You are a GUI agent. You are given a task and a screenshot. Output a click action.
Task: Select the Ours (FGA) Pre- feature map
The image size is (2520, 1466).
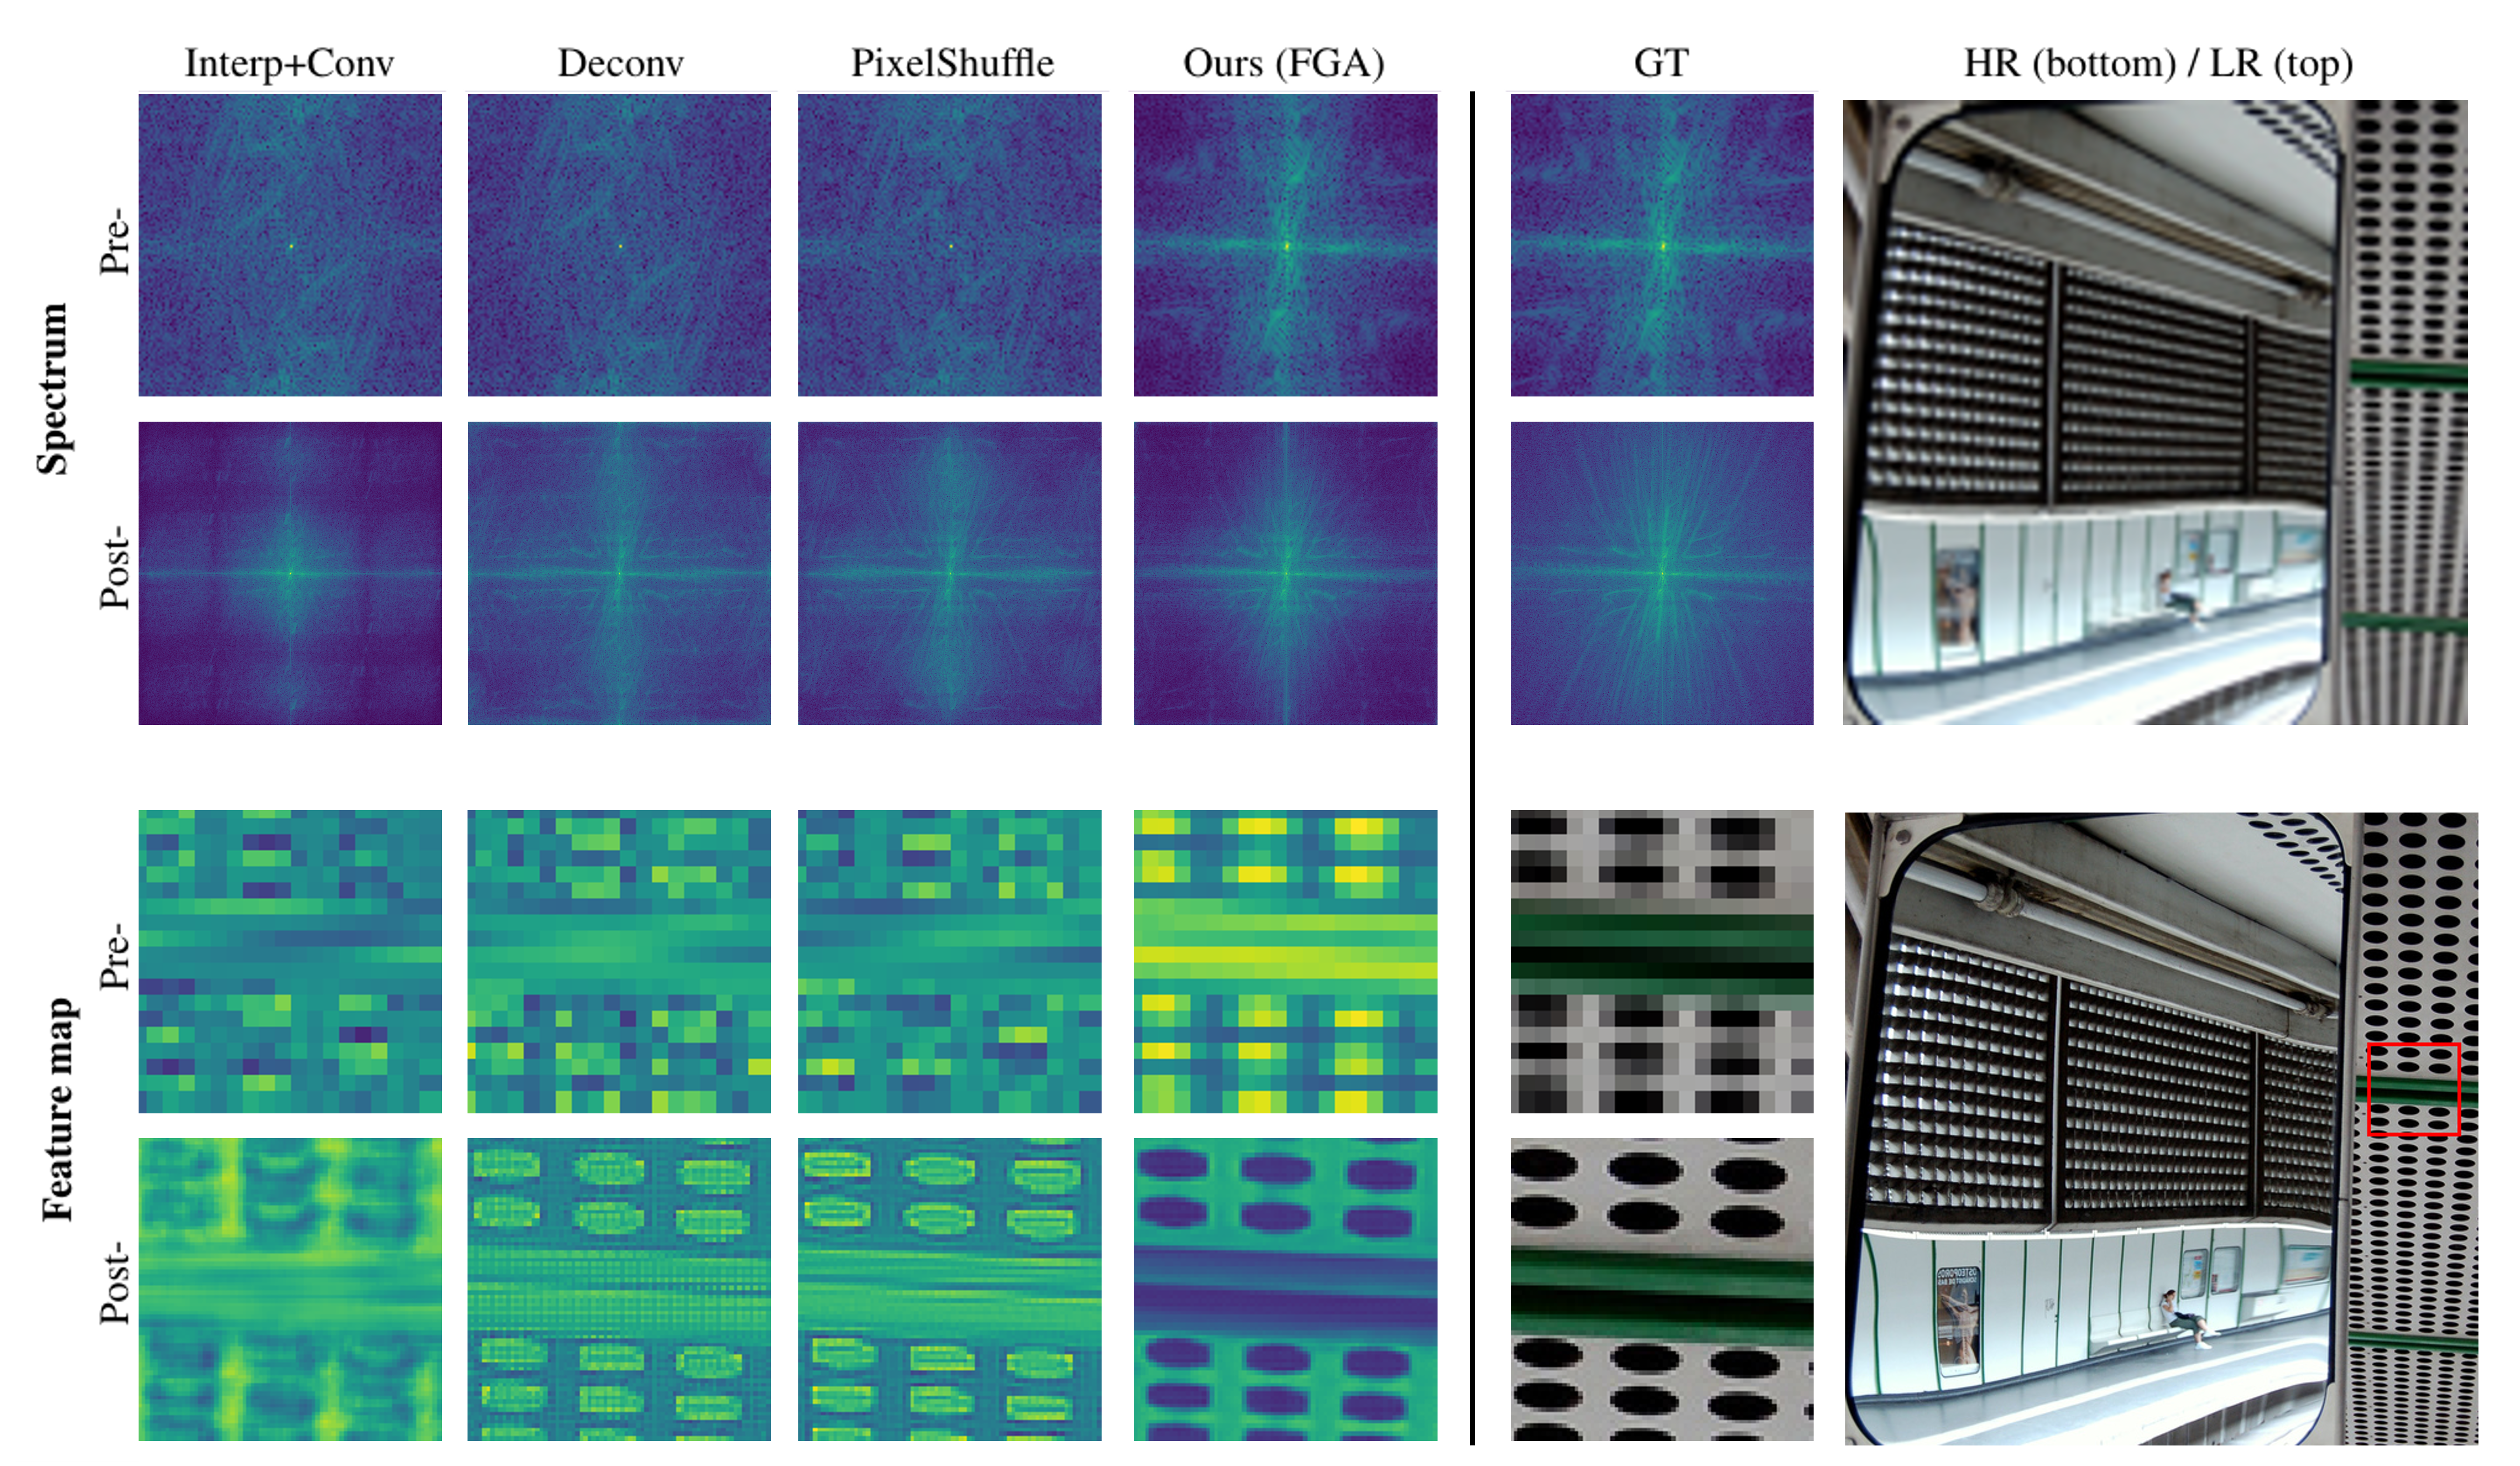(1285, 962)
